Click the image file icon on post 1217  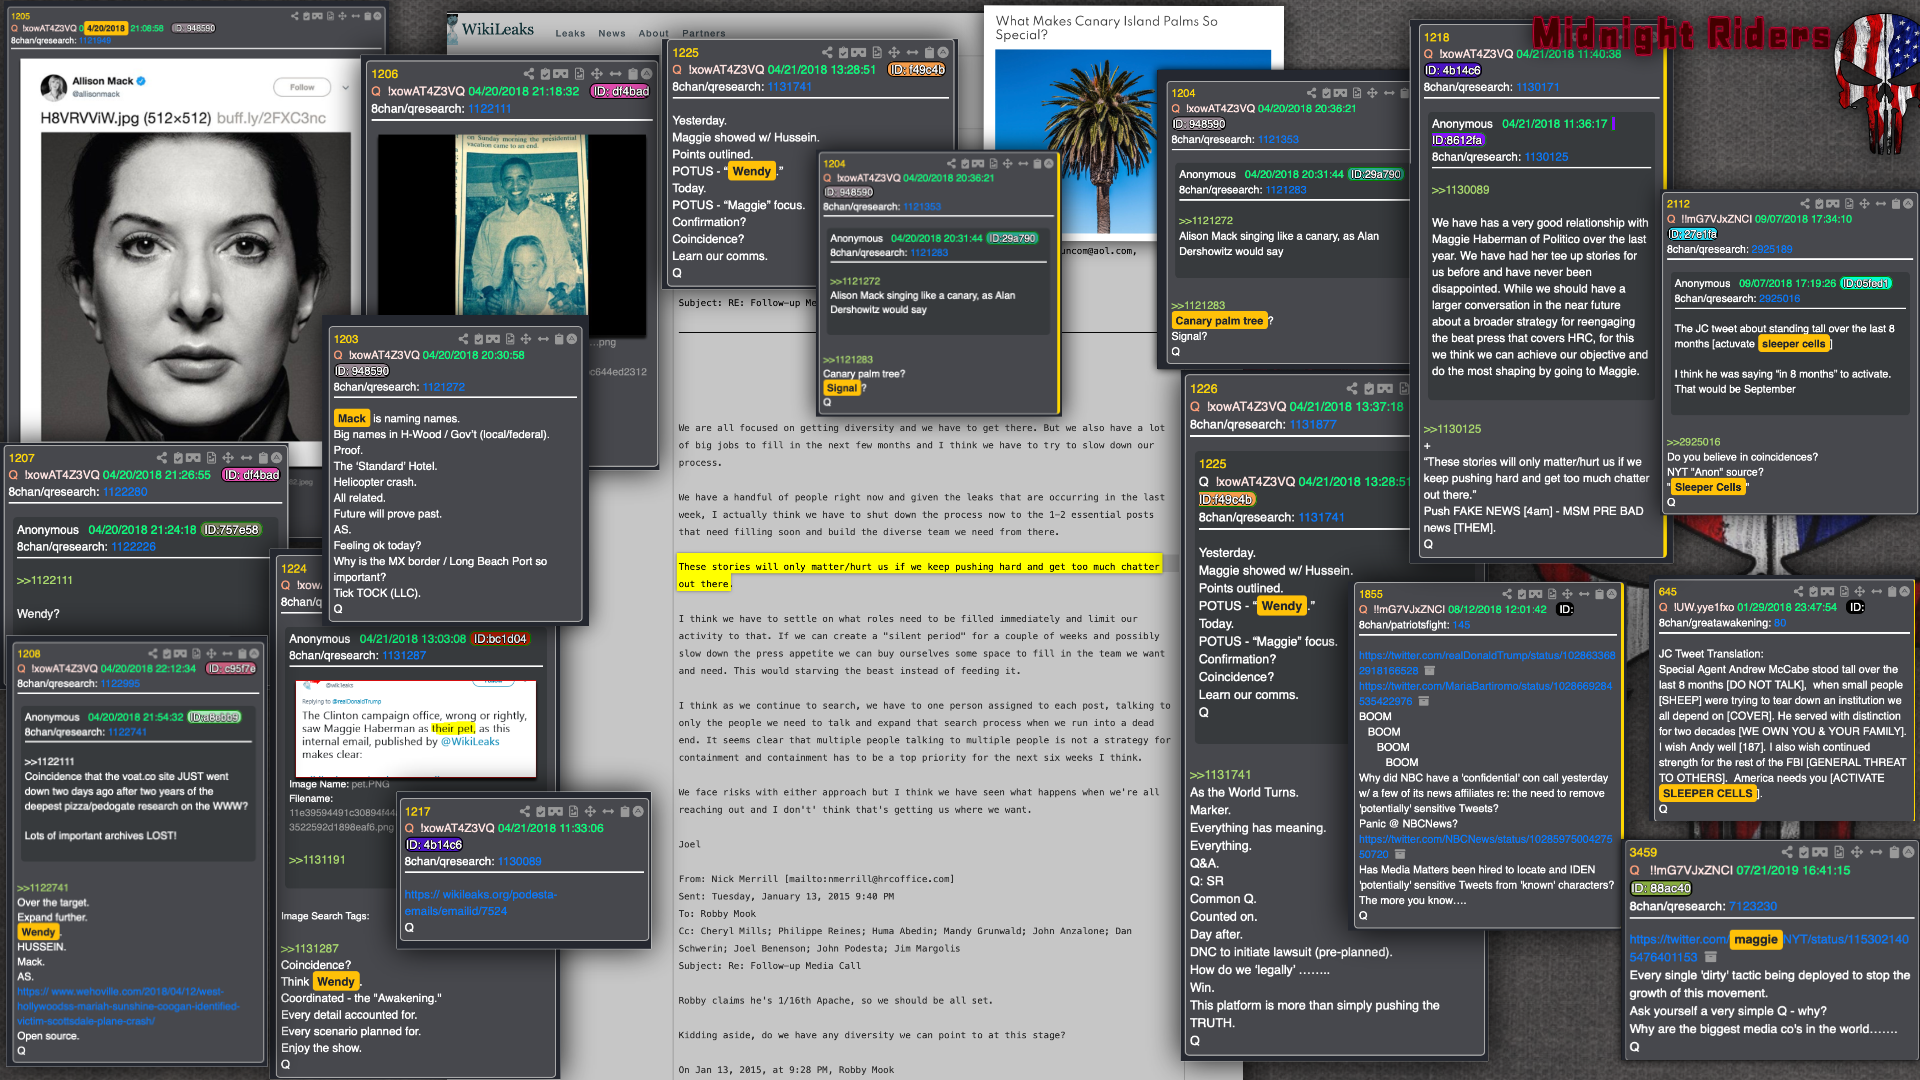coord(573,811)
